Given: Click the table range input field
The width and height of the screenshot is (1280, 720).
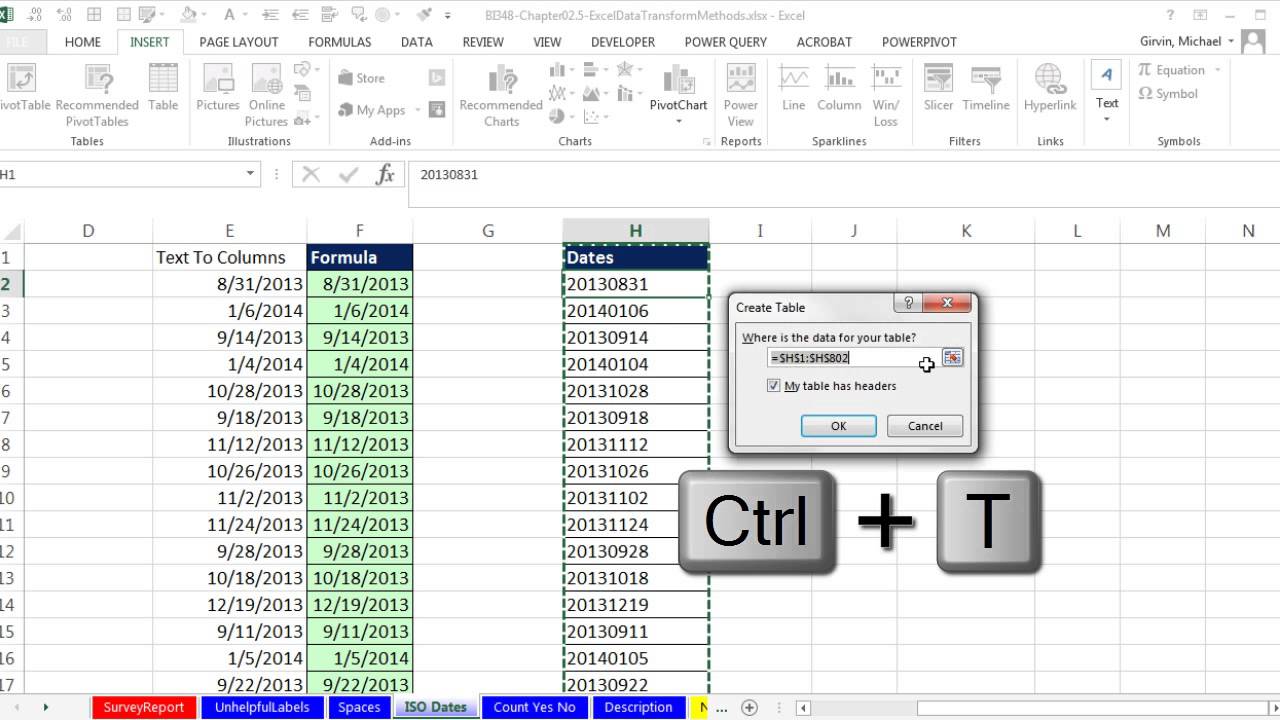Looking at the screenshot, I should coord(853,357).
